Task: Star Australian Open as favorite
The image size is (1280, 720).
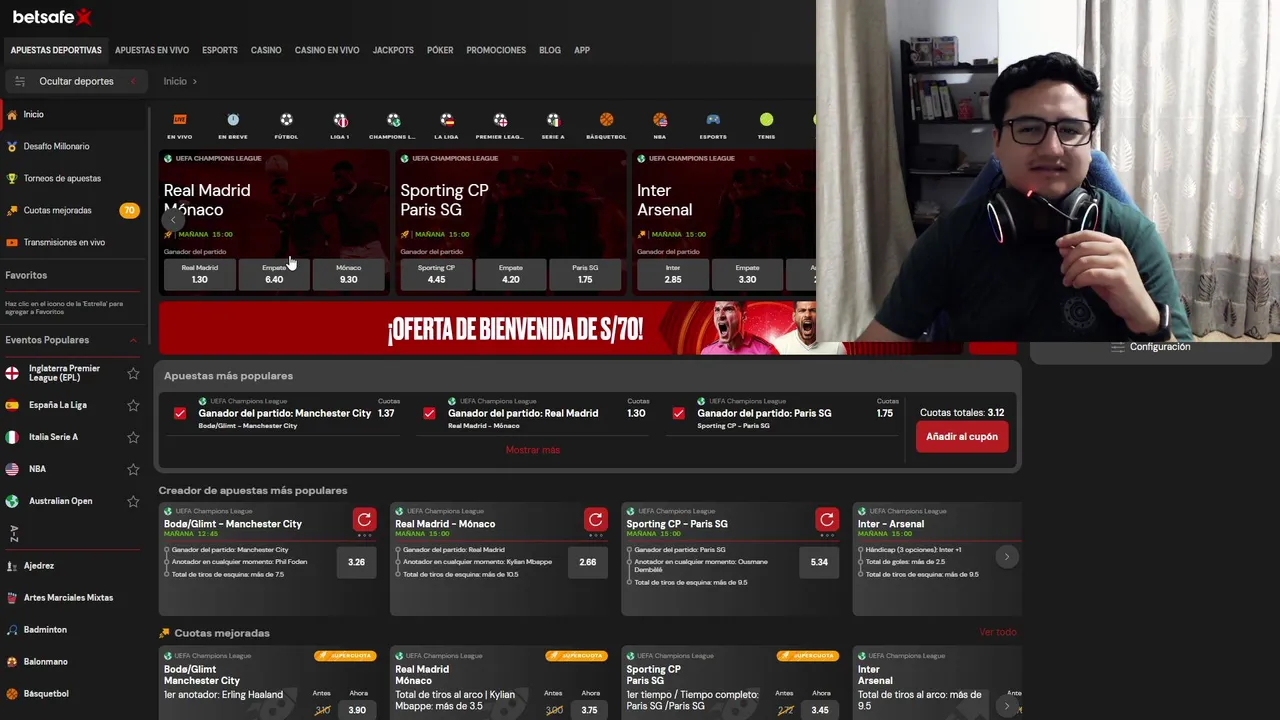Action: pos(133,501)
